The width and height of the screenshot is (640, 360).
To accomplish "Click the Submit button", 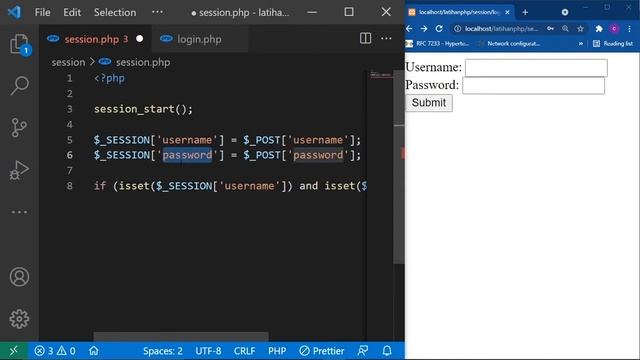I will (429, 102).
